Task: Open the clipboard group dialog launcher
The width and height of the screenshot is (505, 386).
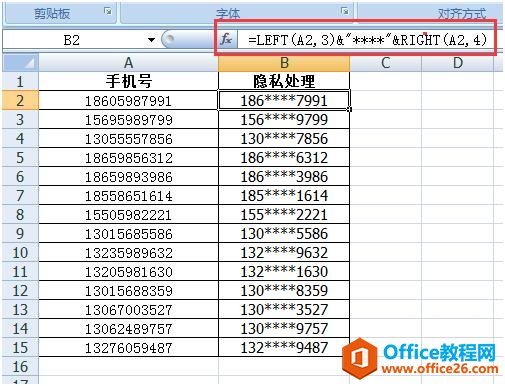Action: pos(108,11)
